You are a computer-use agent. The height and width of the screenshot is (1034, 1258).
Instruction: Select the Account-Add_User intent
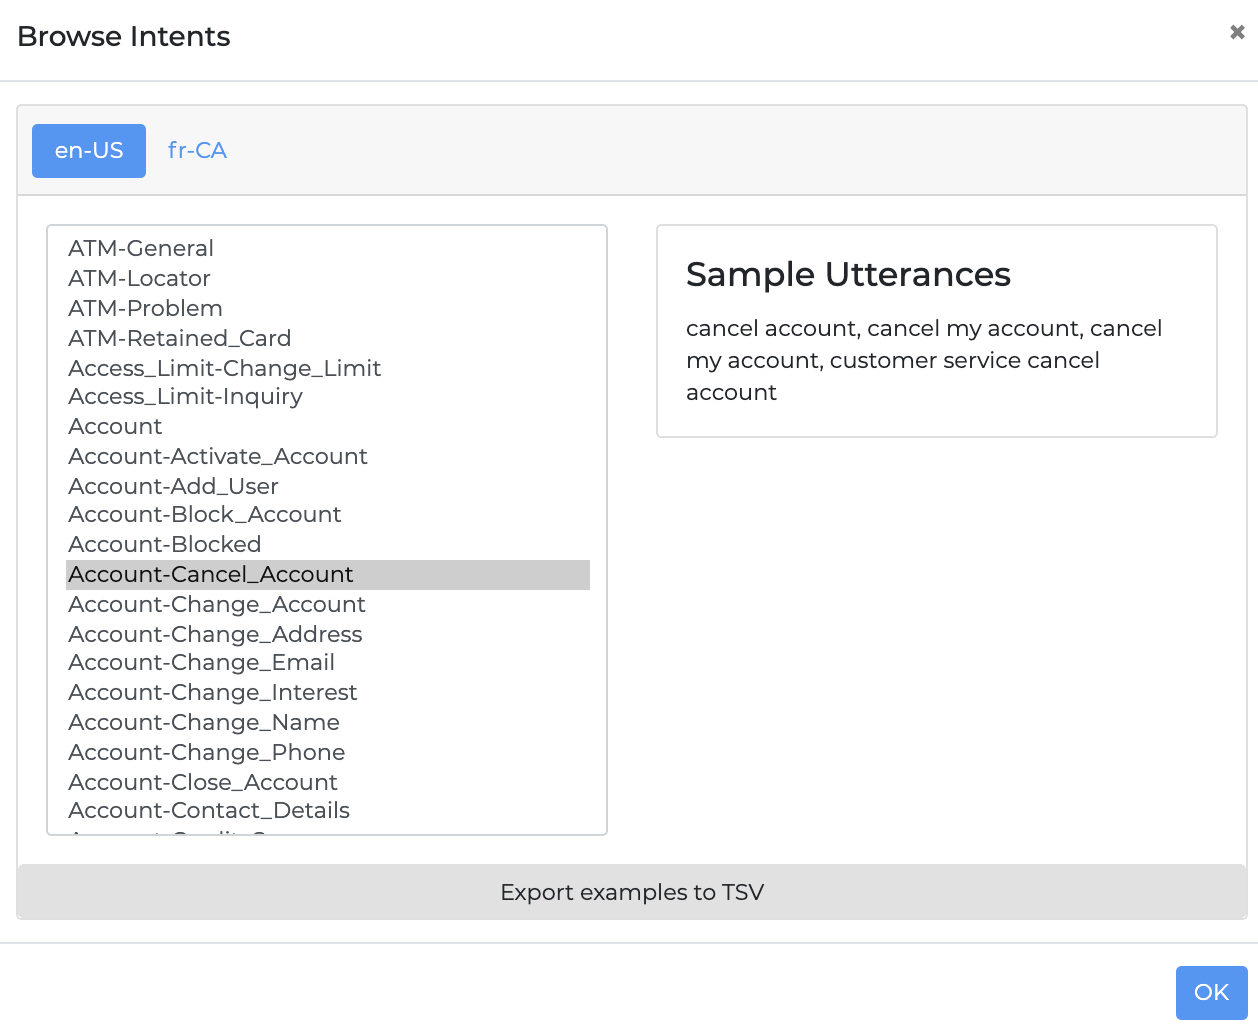[173, 486]
